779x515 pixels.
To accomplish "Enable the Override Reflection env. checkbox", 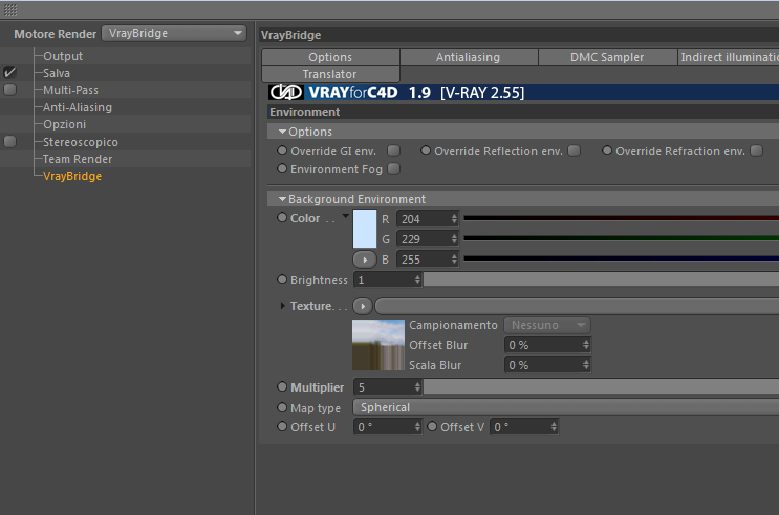I will (x=574, y=150).
